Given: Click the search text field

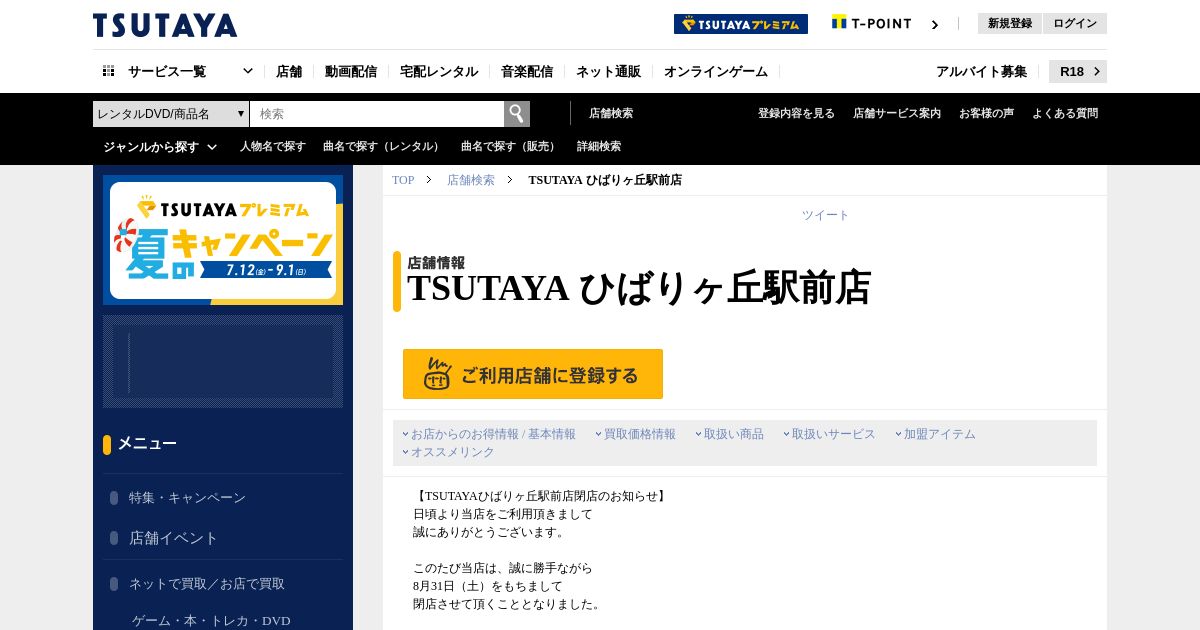Looking at the screenshot, I should click(x=377, y=113).
